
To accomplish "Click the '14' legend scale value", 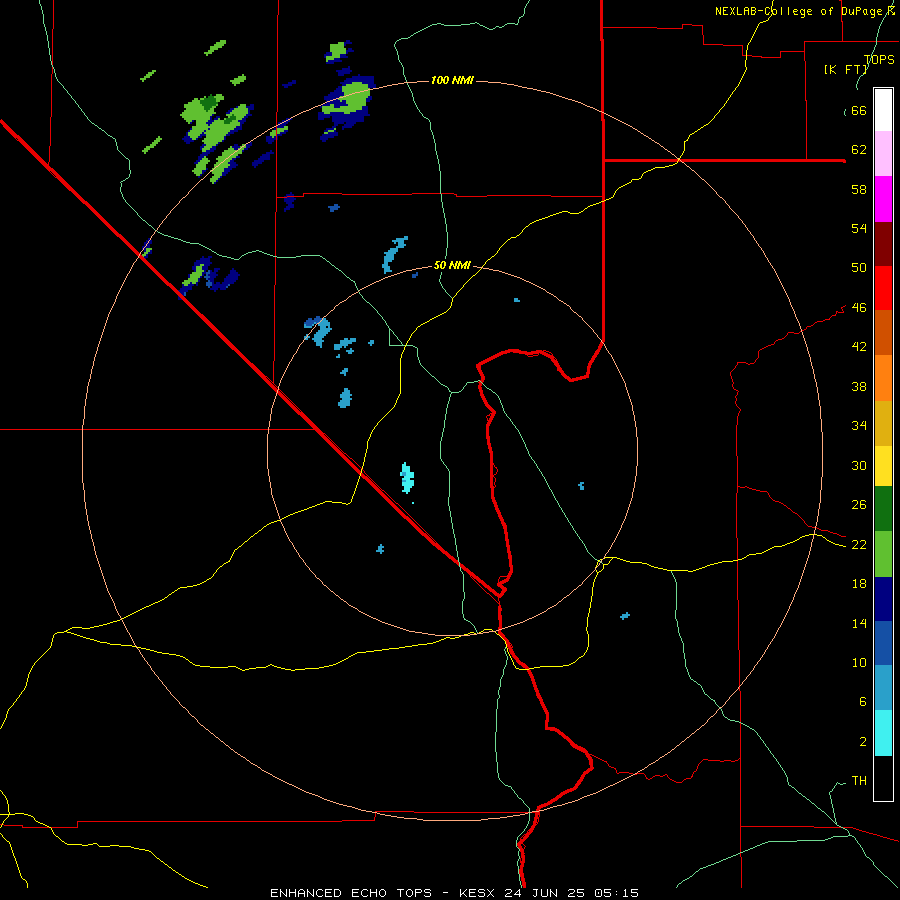I will pos(859,623).
